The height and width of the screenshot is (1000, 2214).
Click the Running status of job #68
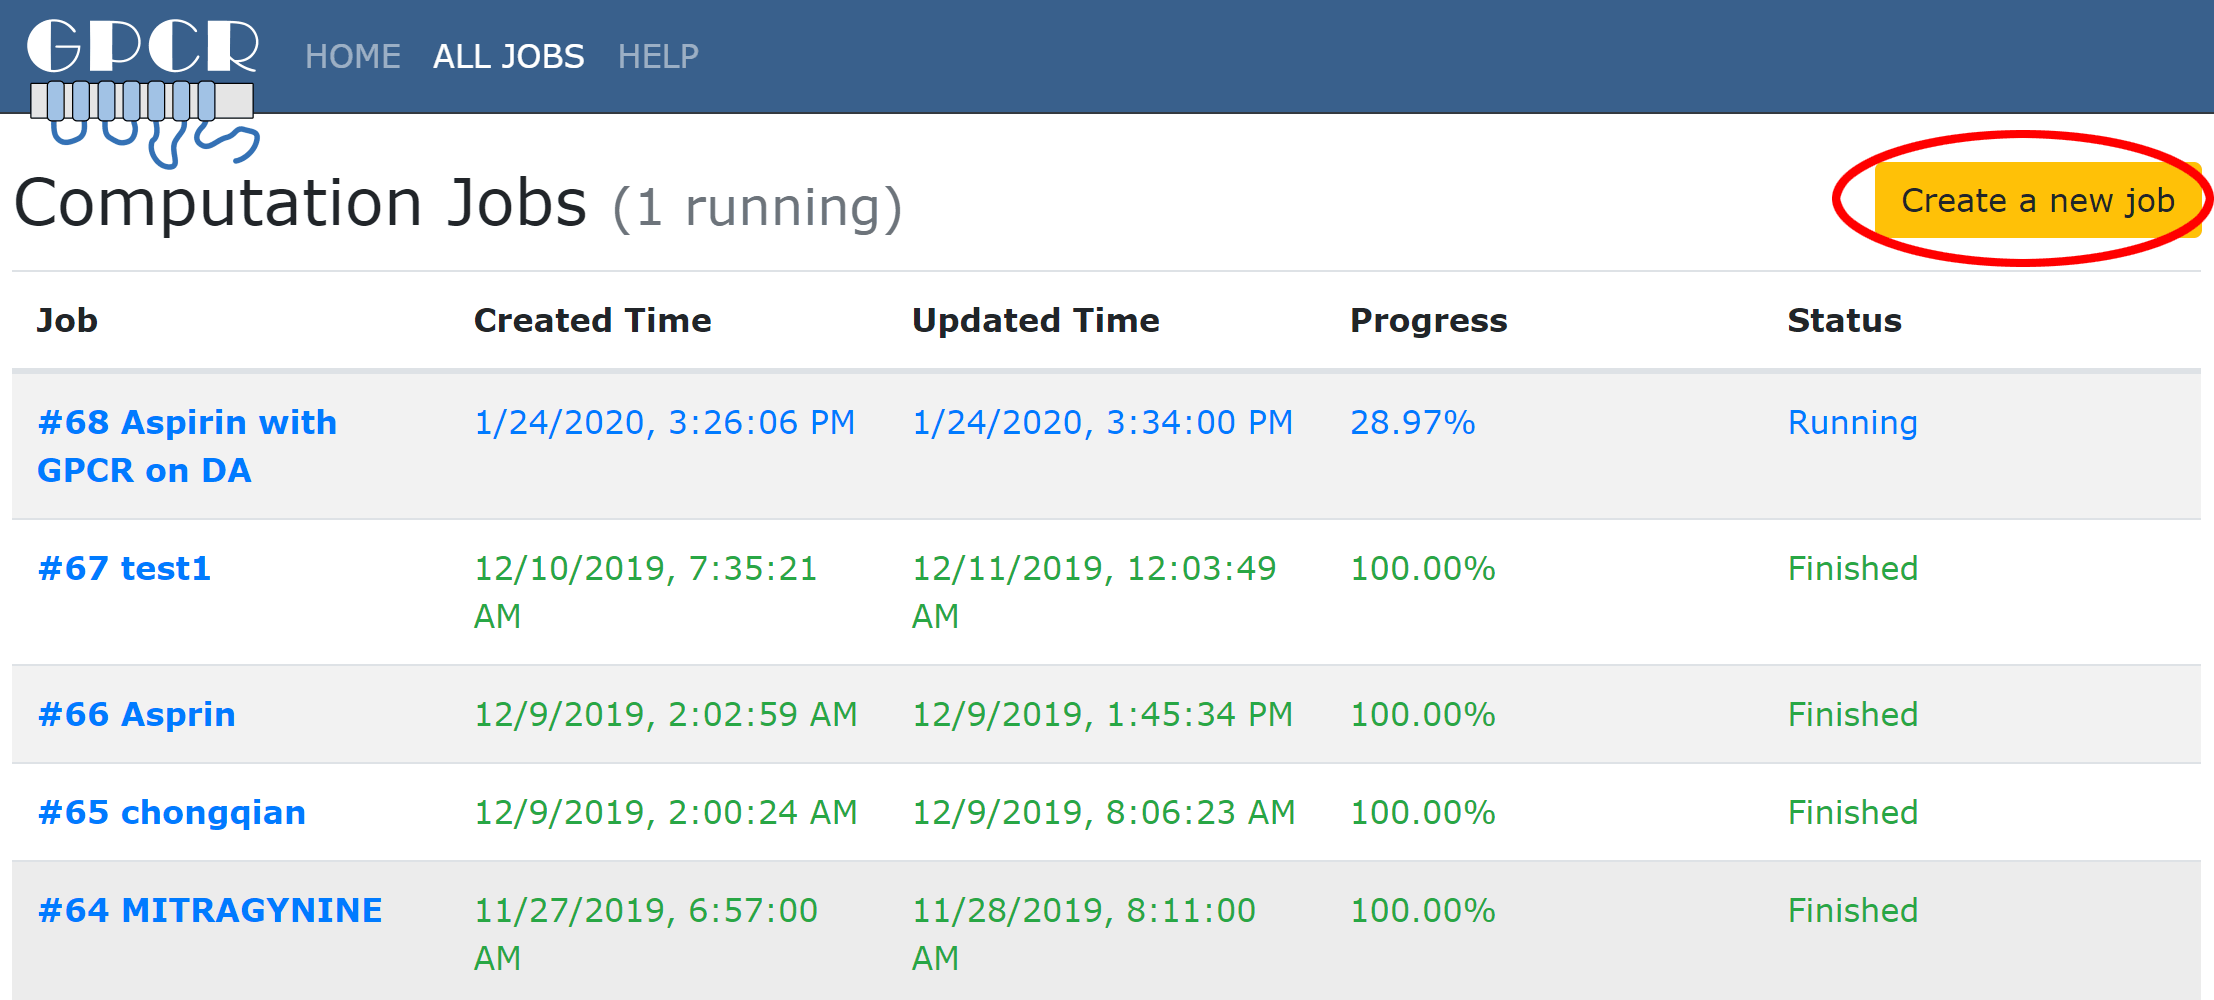[1852, 422]
